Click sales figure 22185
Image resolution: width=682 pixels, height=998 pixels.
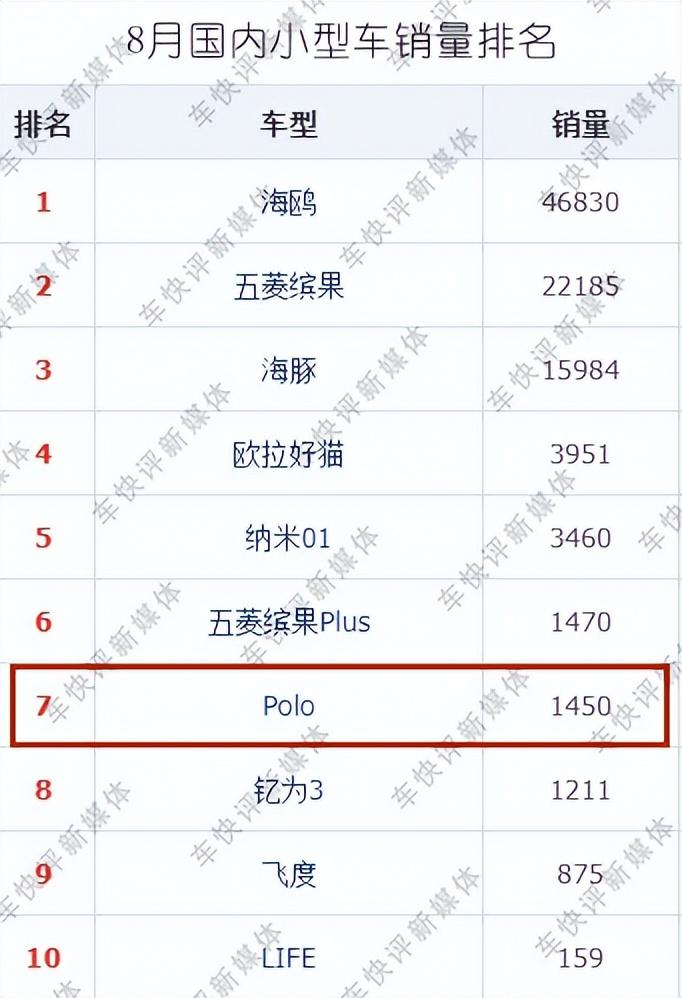(x=580, y=286)
